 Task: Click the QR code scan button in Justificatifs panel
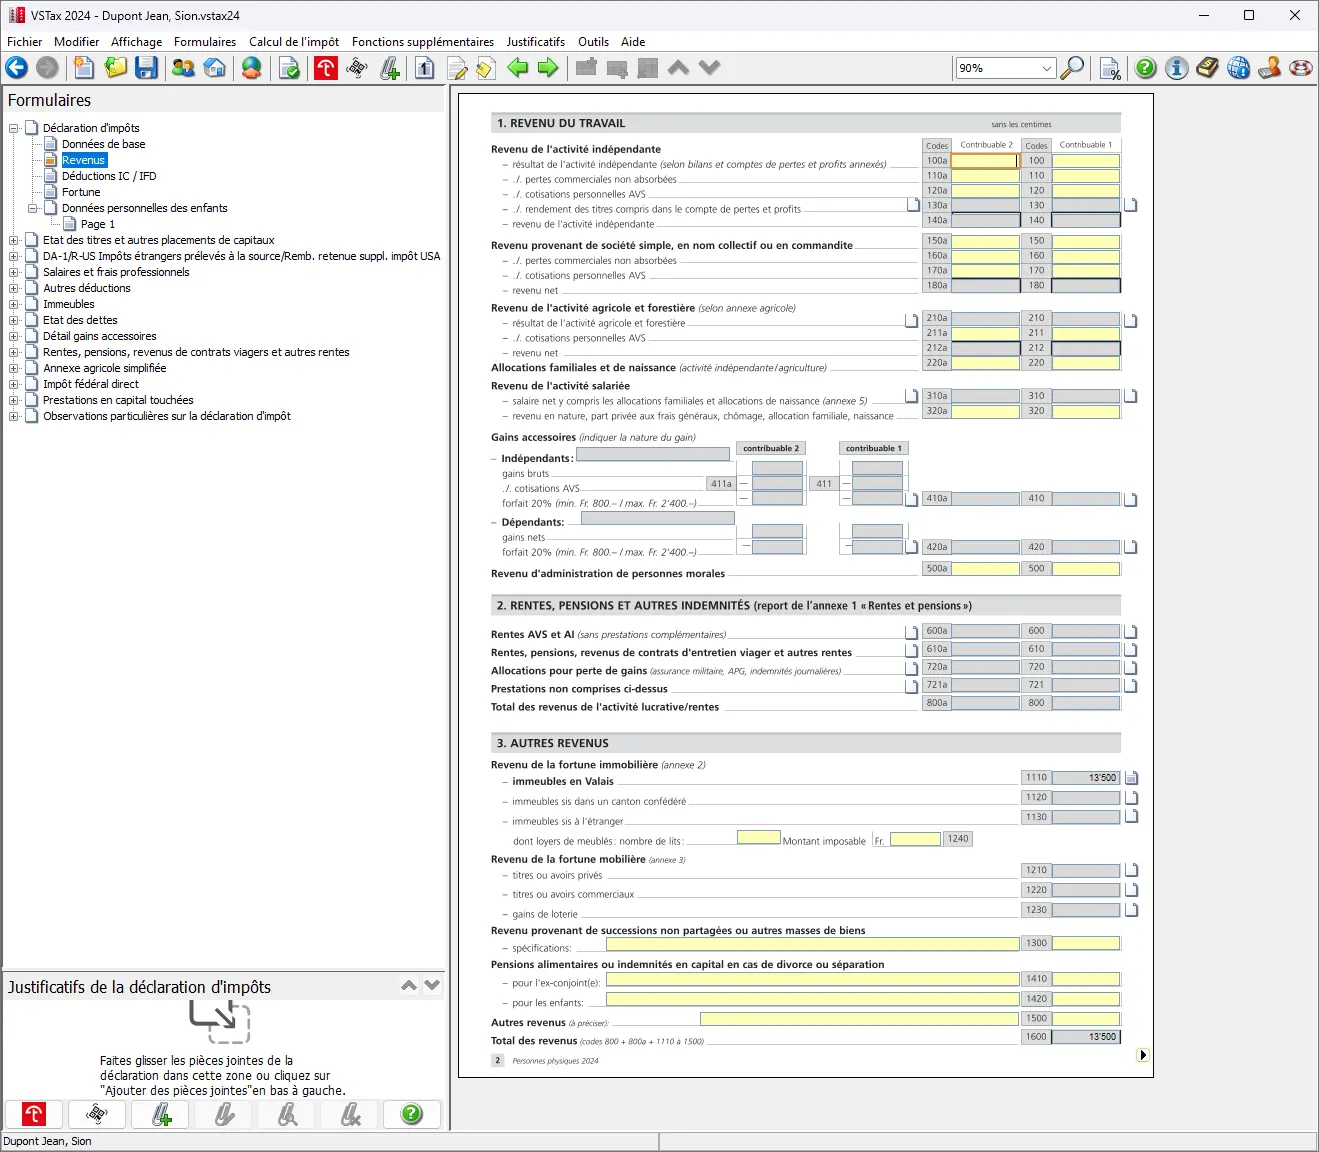[97, 1114]
